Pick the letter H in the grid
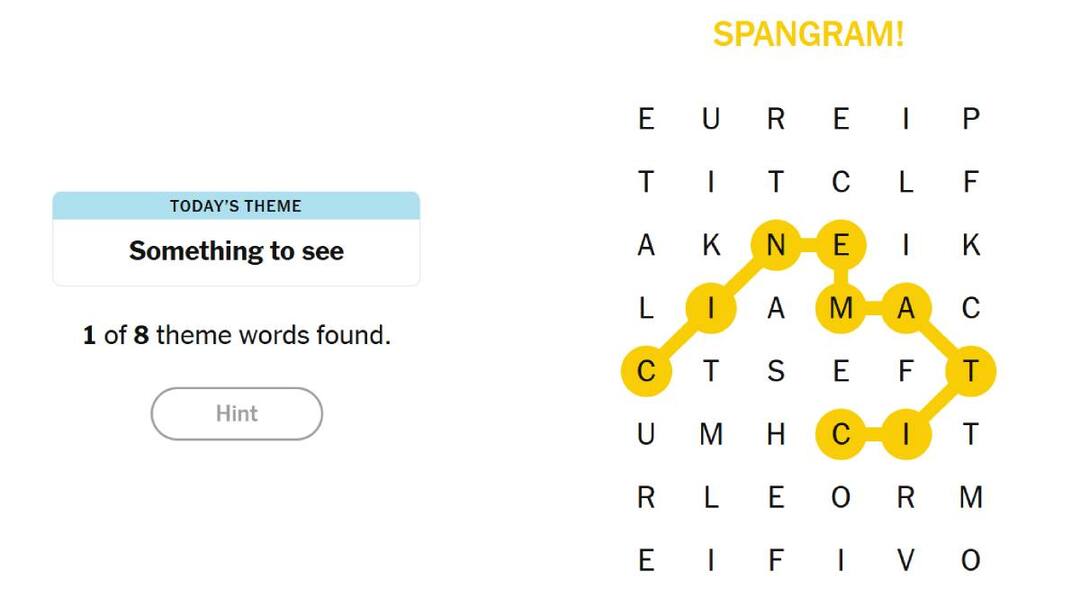Image resolution: width=1080 pixels, height=608 pixels. [775, 435]
